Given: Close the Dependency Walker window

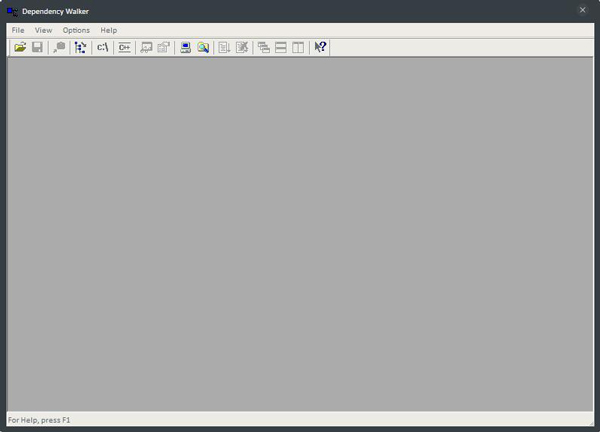Looking at the screenshot, I should pos(582,10).
